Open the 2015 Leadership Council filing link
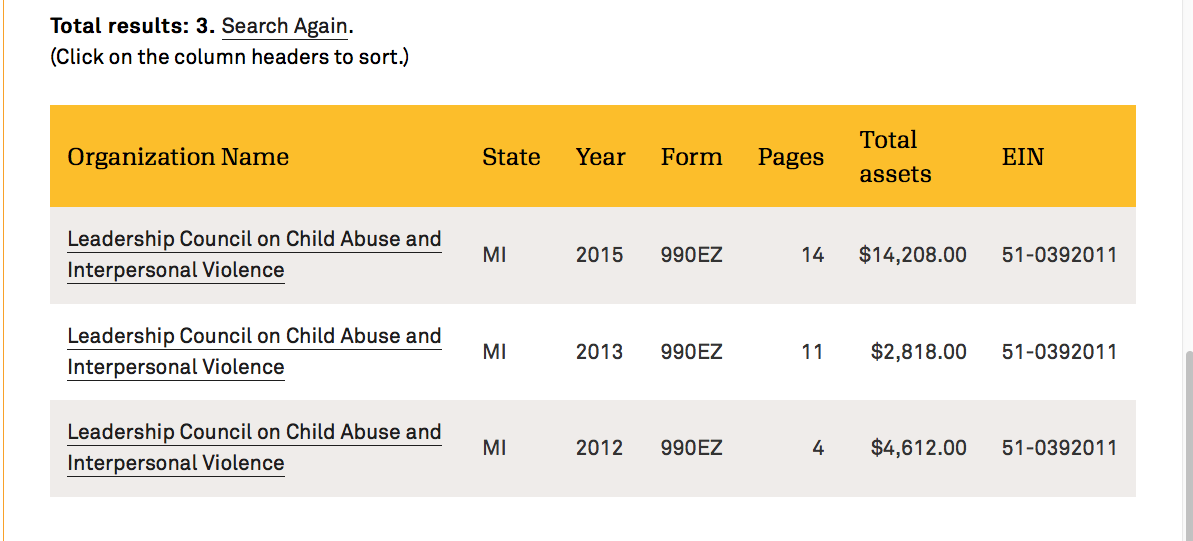1193x541 pixels. [254, 240]
